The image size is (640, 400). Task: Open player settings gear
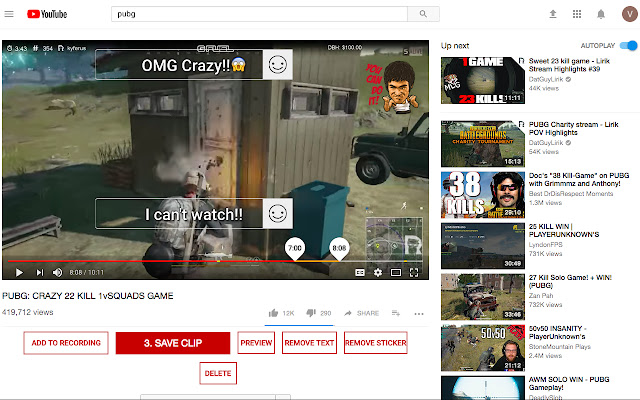(378, 272)
